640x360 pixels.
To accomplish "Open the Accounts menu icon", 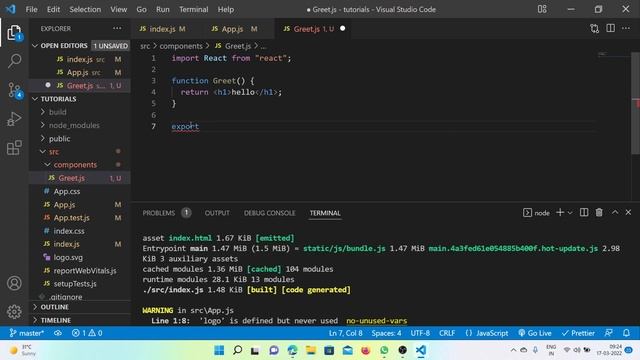I will [x=14, y=283].
